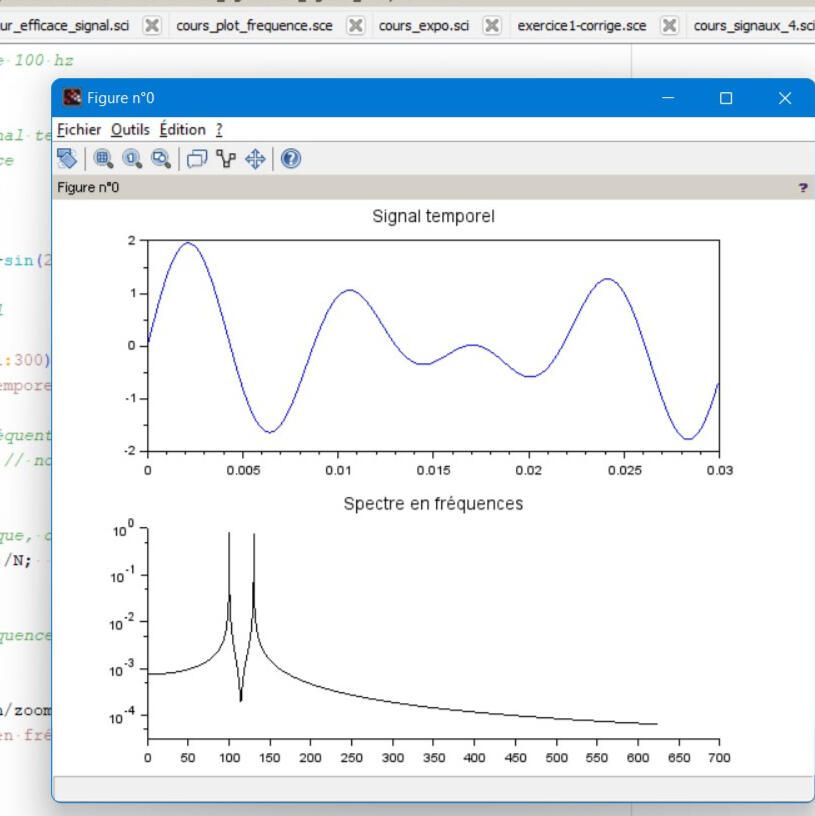
Task: Click the overlapping windows toolbar icon
Action: coord(197,159)
